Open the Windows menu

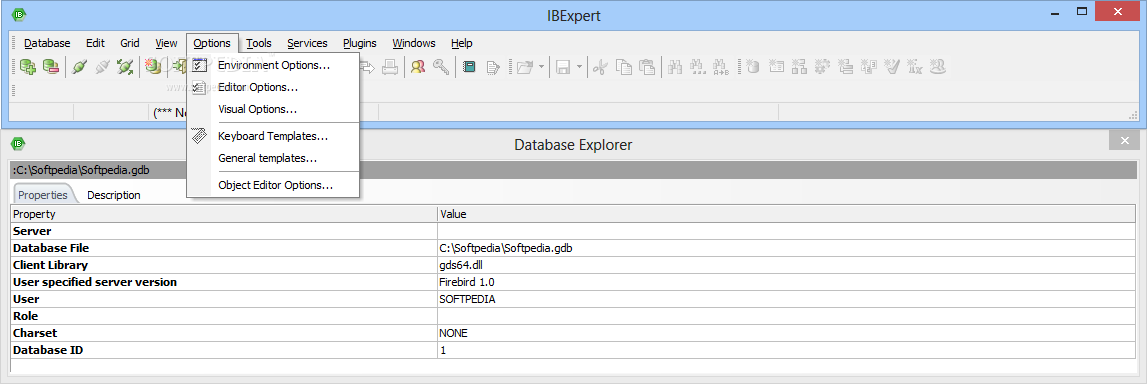point(414,43)
